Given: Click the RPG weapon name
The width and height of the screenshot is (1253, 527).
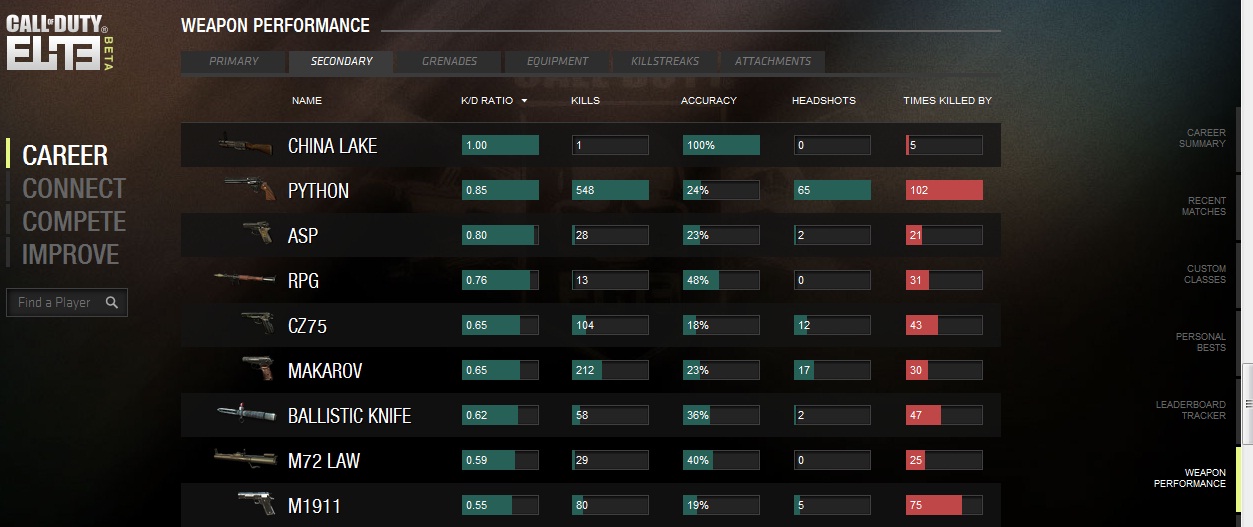Looking at the screenshot, I should pos(304,281).
